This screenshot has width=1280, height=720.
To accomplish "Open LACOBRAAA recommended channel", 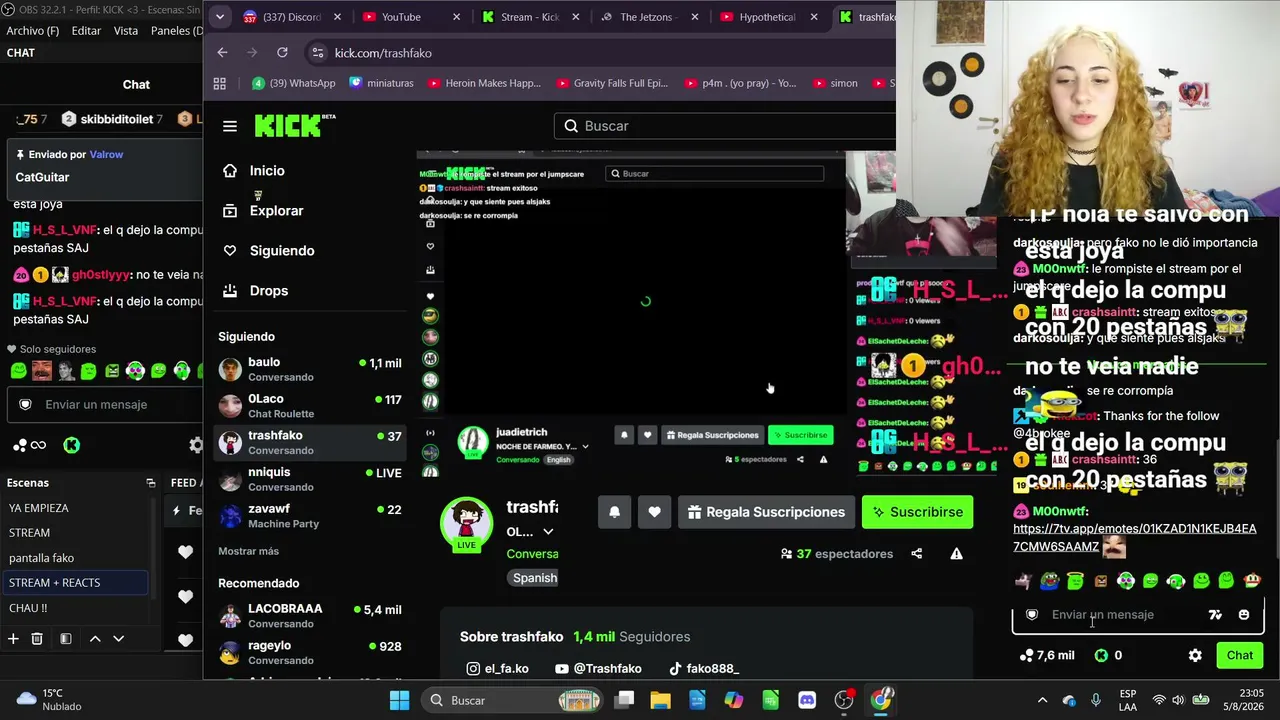I will point(310,615).
